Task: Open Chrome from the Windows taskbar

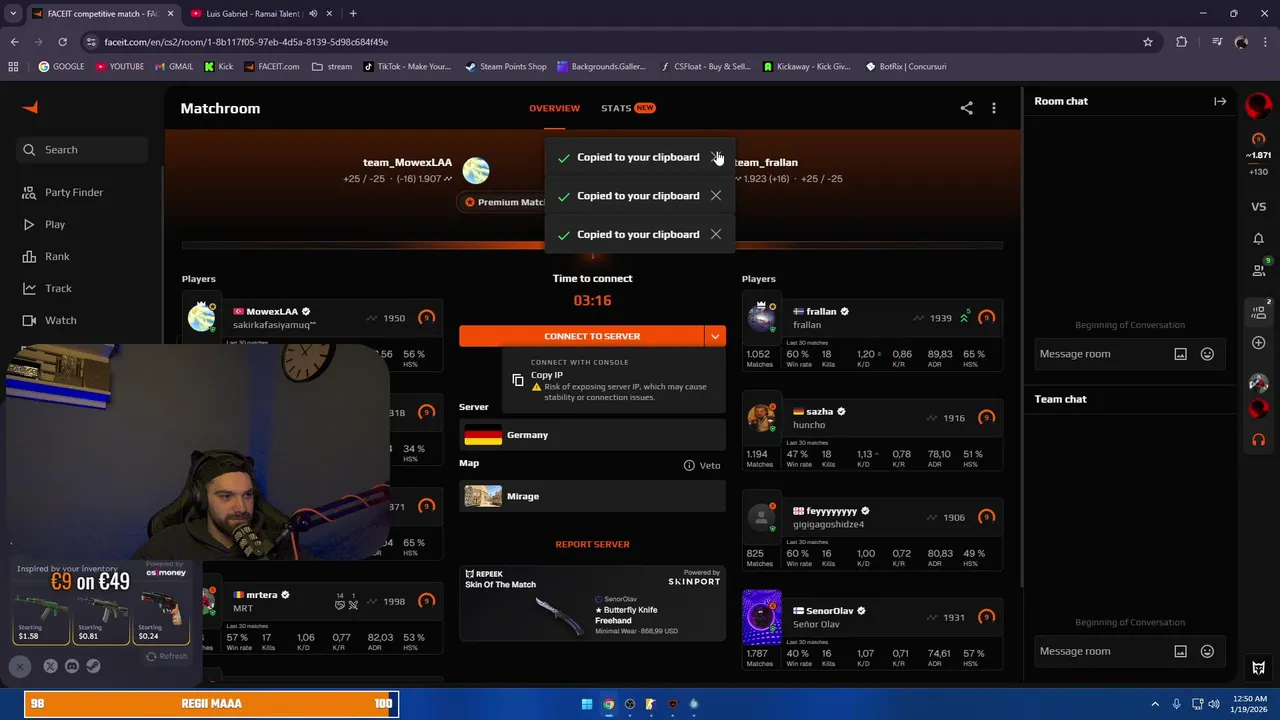Action: tap(608, 704)
